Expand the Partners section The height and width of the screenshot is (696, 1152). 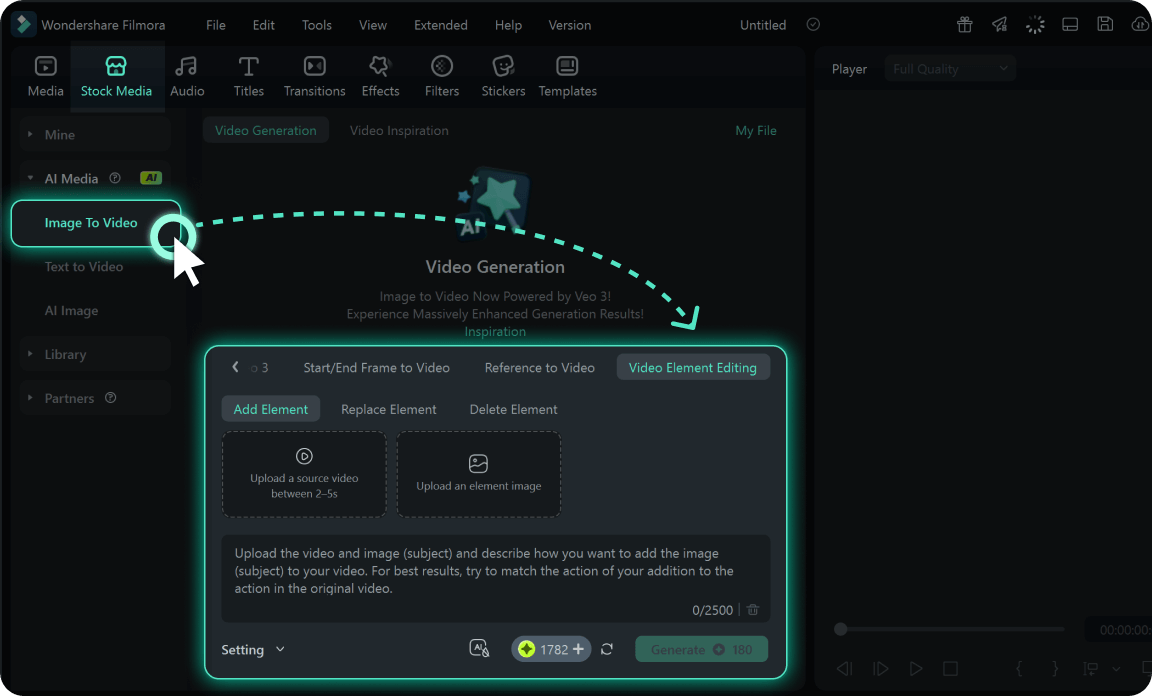30,398
